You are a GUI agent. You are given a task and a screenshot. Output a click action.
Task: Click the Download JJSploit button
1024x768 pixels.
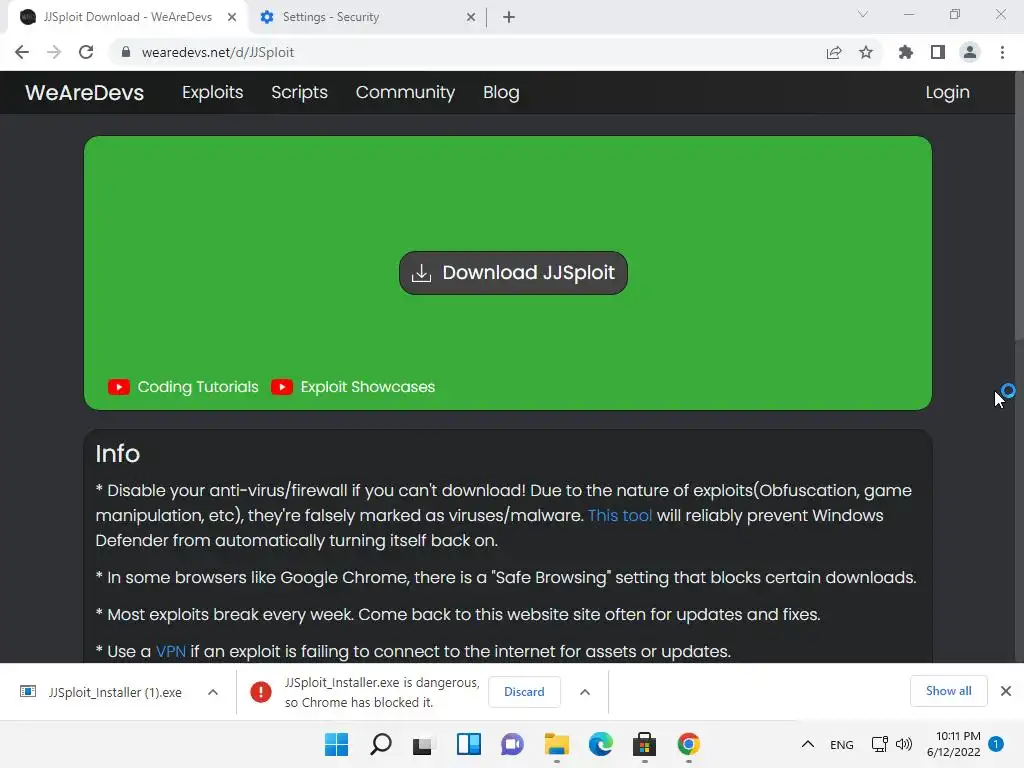click(x=513, y=273)
